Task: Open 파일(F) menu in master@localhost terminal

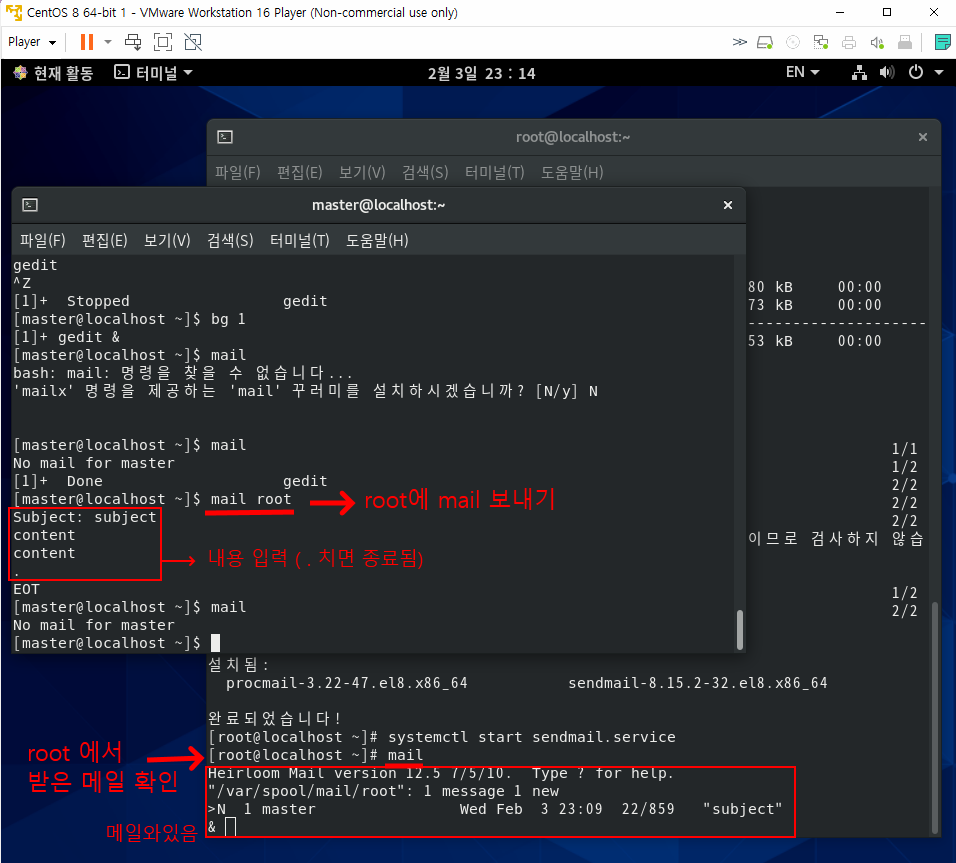Action: click(x=42, y=240)
